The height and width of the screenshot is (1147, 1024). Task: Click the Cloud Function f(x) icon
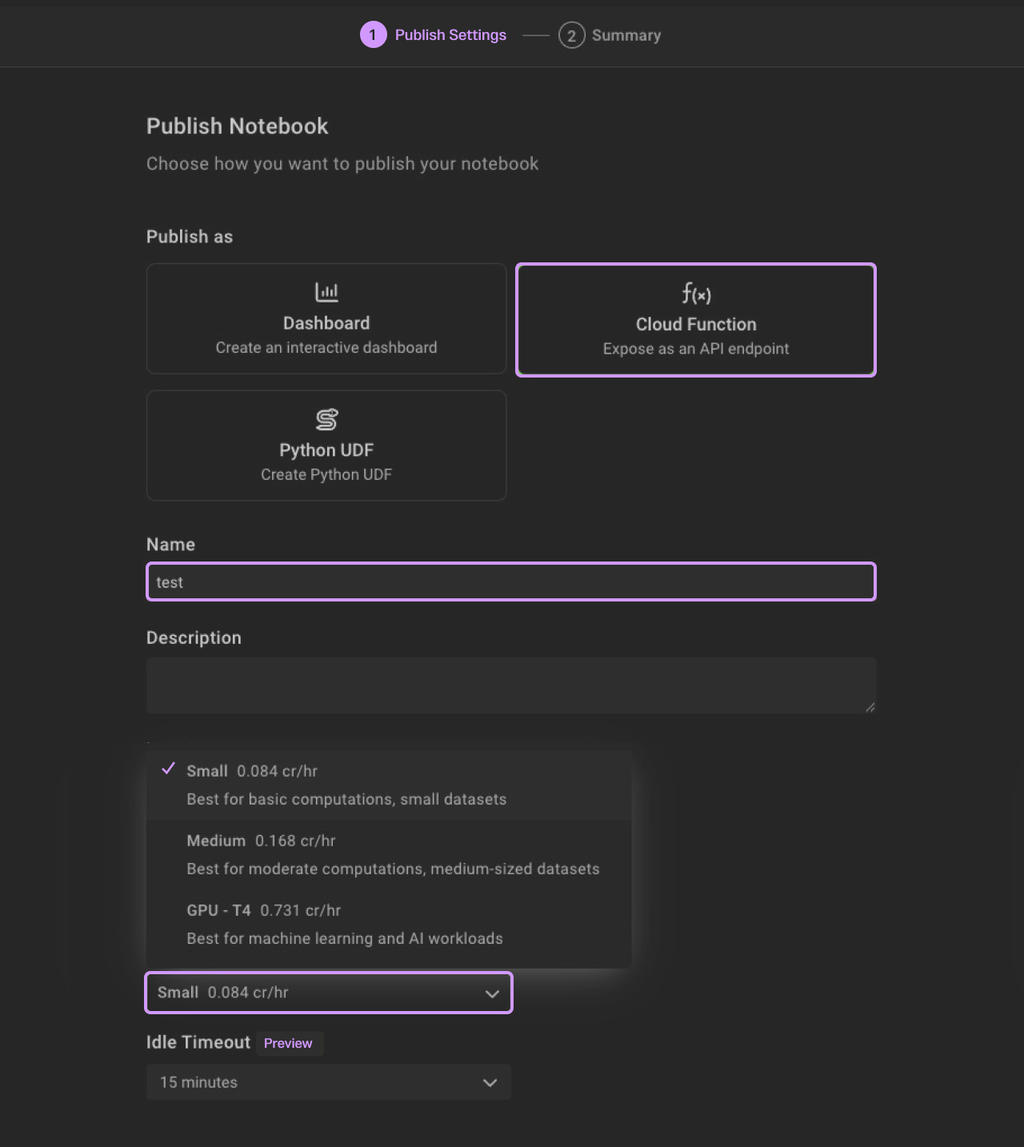point(696,293)
